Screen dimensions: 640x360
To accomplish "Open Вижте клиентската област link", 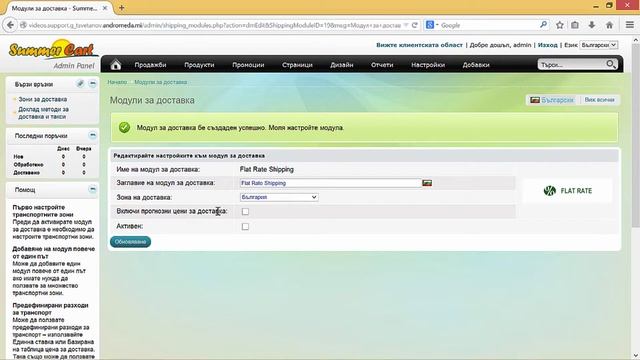I will [419, 45].
